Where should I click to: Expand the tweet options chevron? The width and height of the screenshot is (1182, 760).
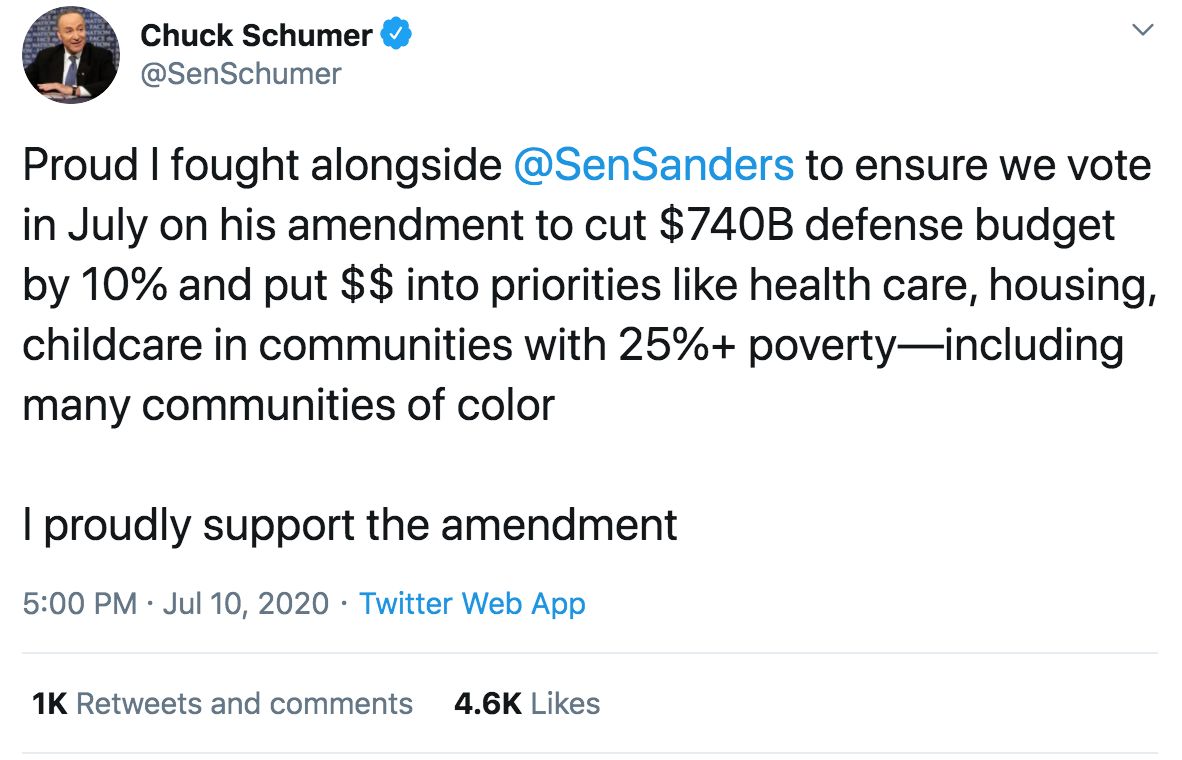pyautogui.click(x=1141, y=31)
